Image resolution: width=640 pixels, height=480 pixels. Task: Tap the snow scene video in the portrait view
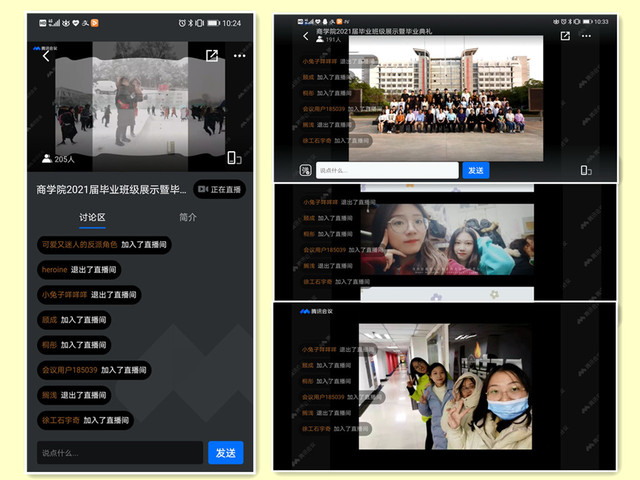[x=140, y=107]
